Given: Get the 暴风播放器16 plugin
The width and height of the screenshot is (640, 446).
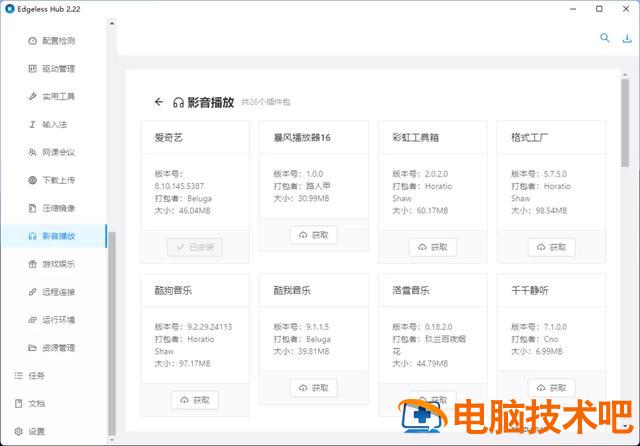Looking at the screenshot, I should click(x=313, y=235).
